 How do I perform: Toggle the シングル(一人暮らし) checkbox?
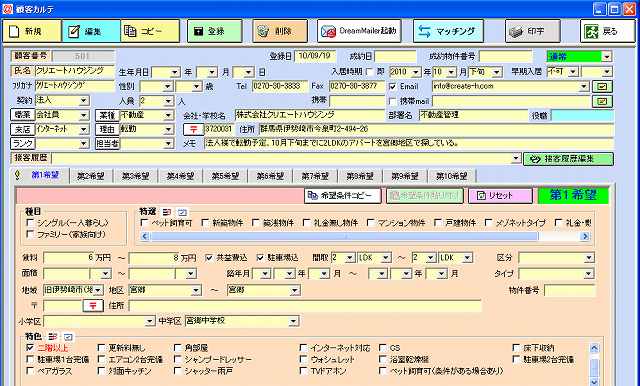[29, 223]
